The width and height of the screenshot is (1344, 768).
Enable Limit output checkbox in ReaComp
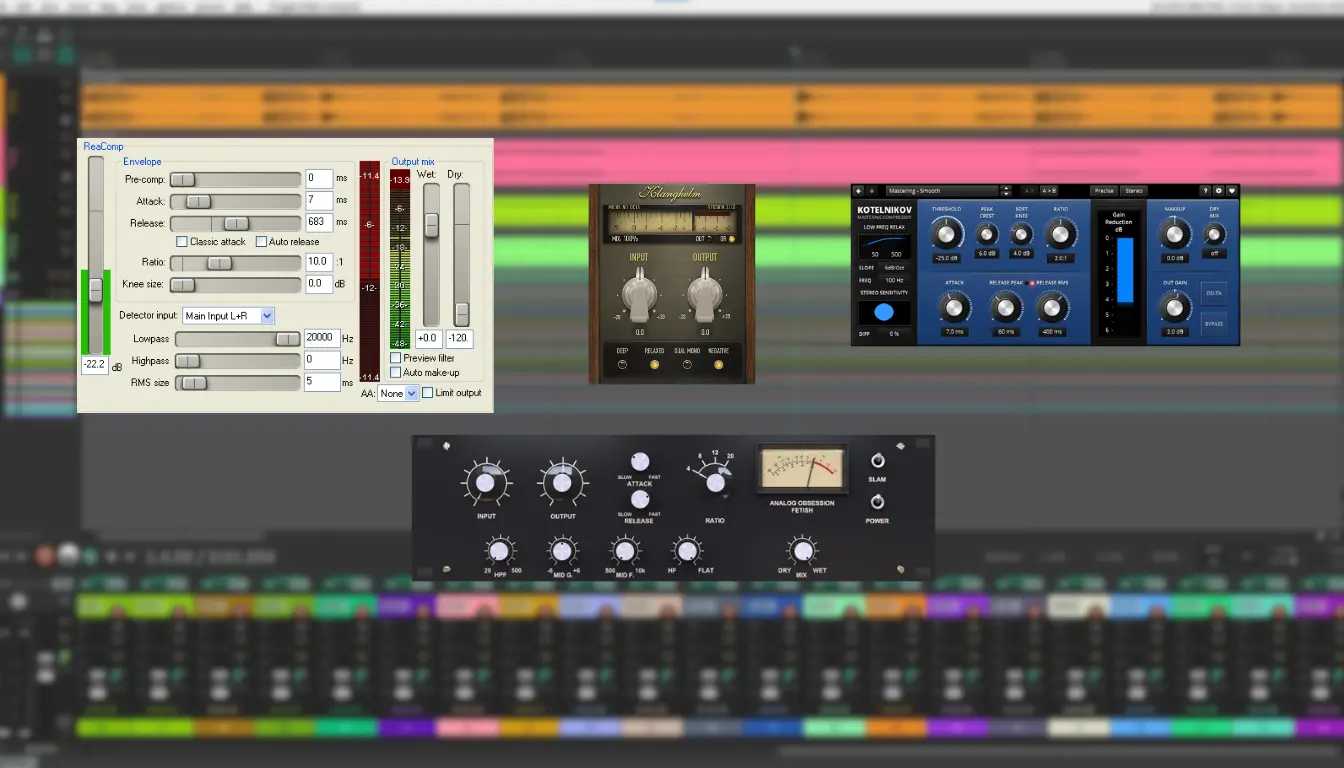pos(428,393)
